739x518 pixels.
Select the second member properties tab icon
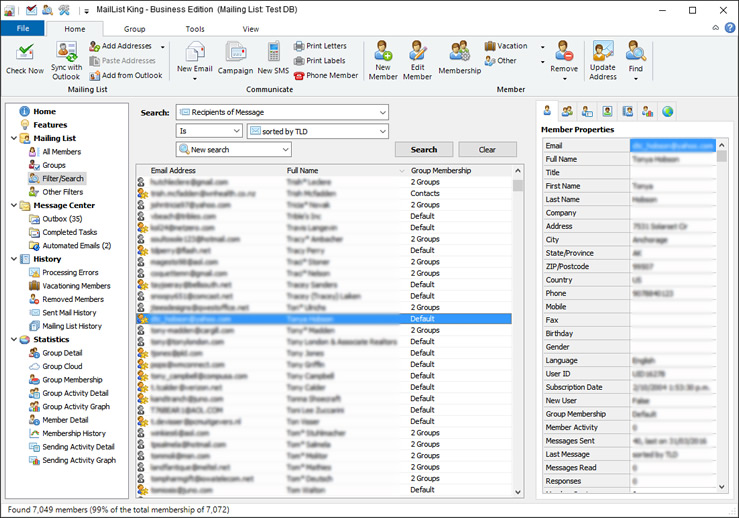point(567,112)
